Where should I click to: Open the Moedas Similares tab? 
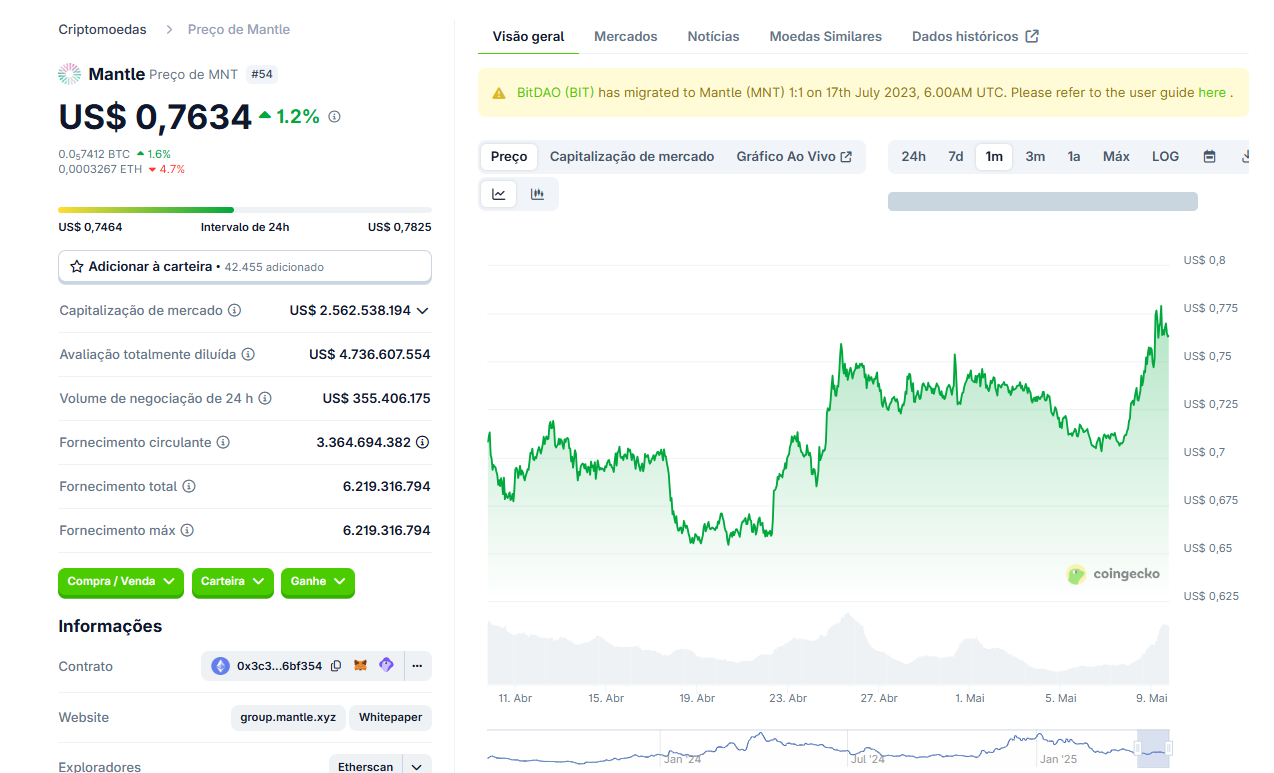826,37
